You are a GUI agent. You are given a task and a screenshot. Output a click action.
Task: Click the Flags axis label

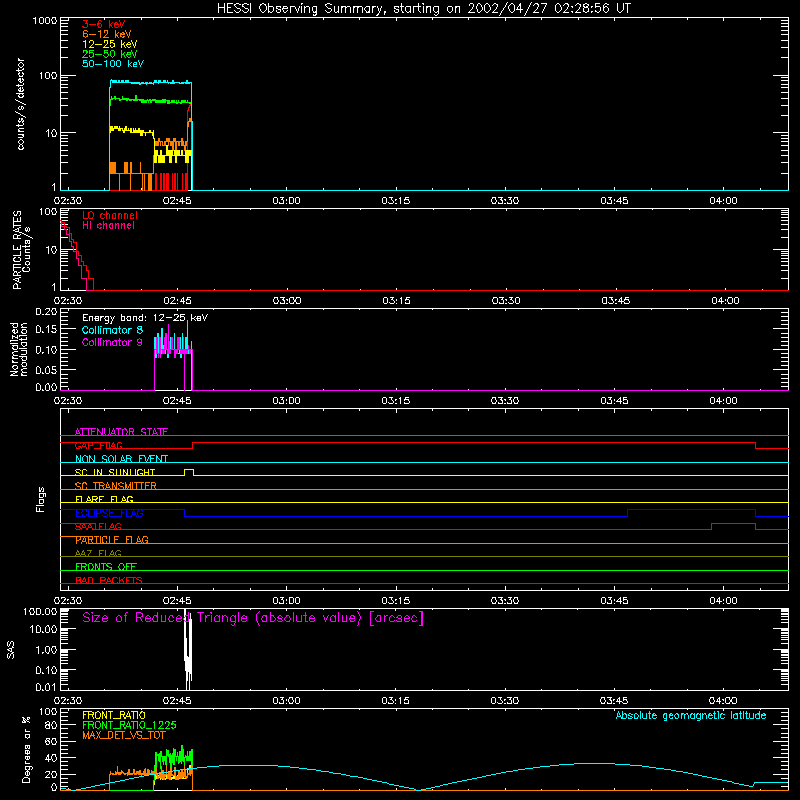coord(41,499)
